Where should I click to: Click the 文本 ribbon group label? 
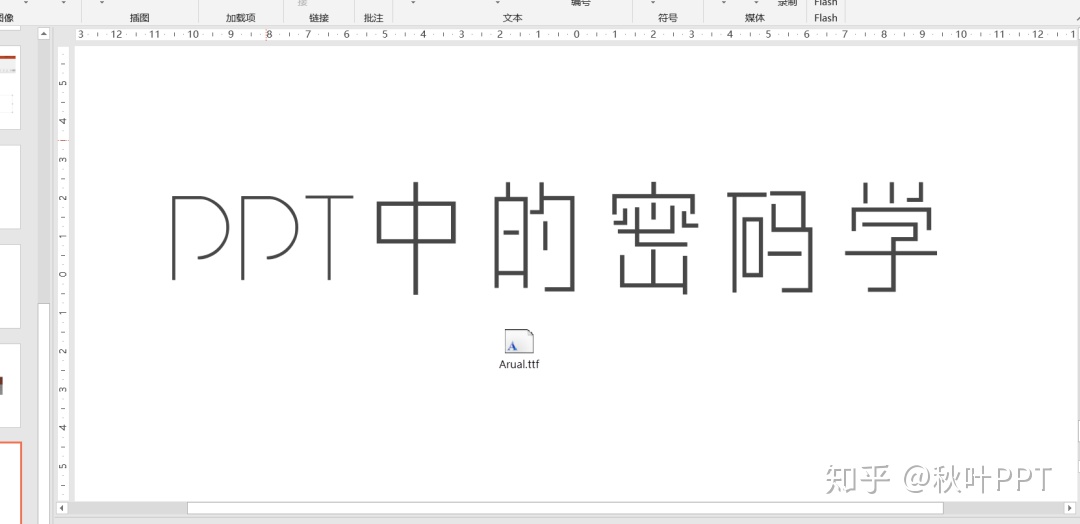click(x=512, y=18)
